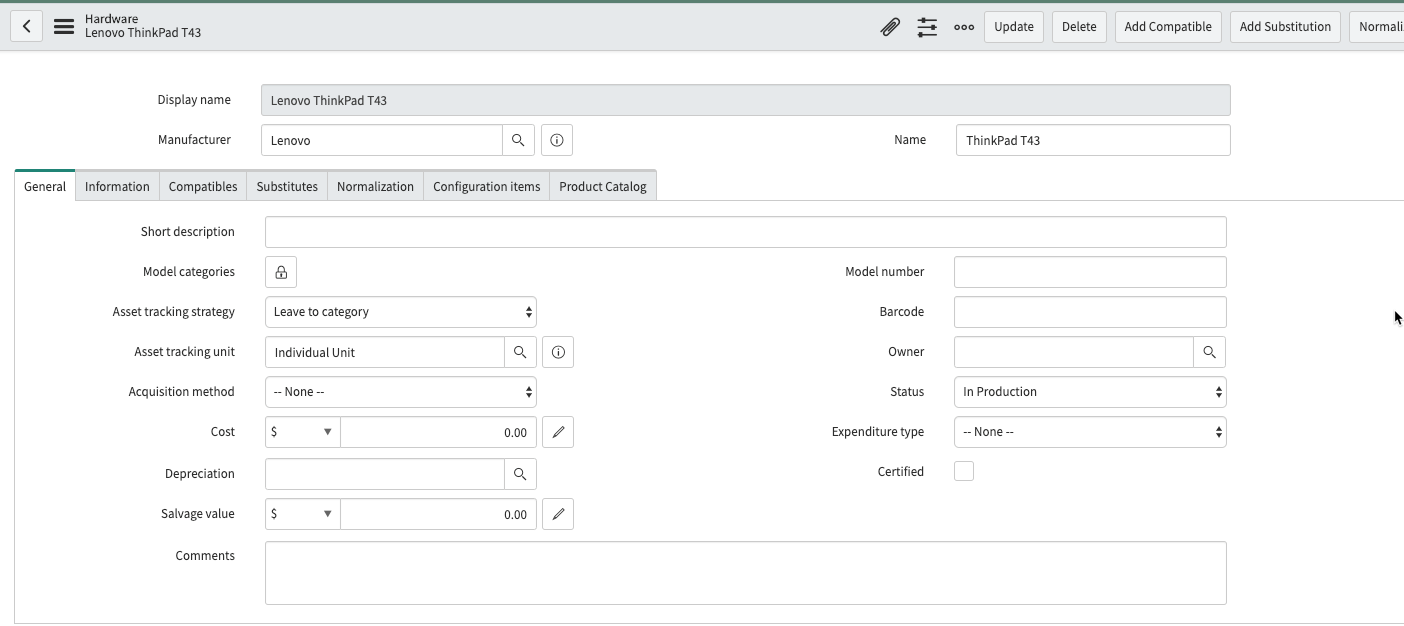Unlock the Model categories lock icon
Image resolution: width=1404 pixels, height=626 pixels.
[x=281, y=272]
